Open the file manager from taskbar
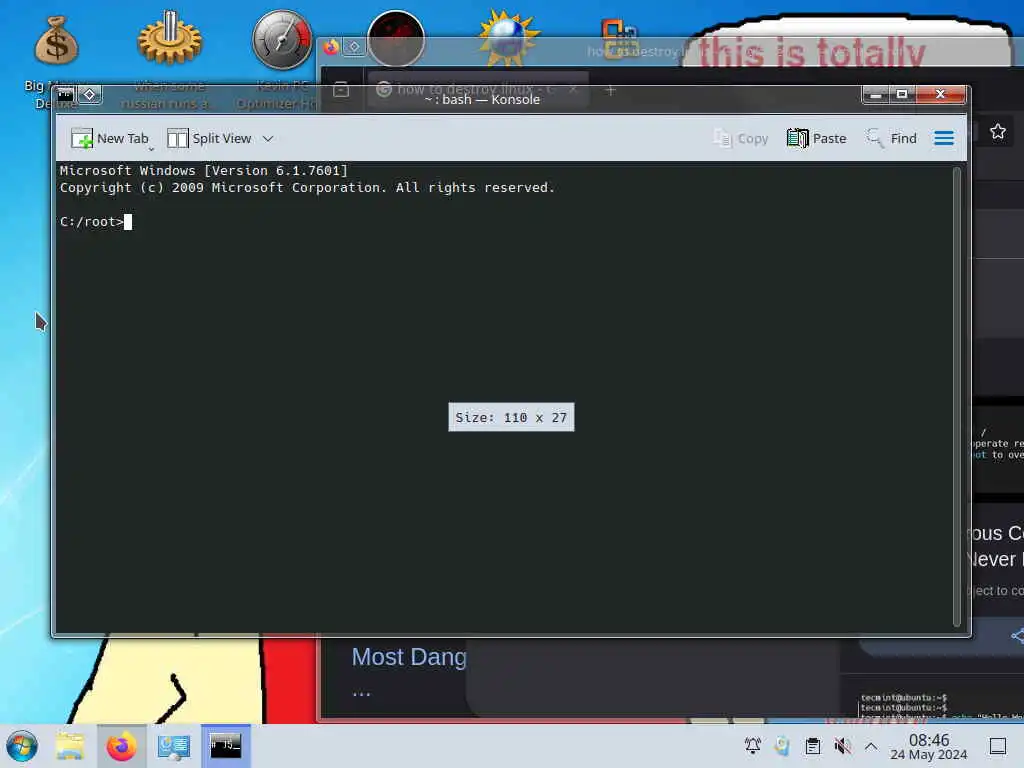This screenshot has height=768, width=1024. coord(70,746)
